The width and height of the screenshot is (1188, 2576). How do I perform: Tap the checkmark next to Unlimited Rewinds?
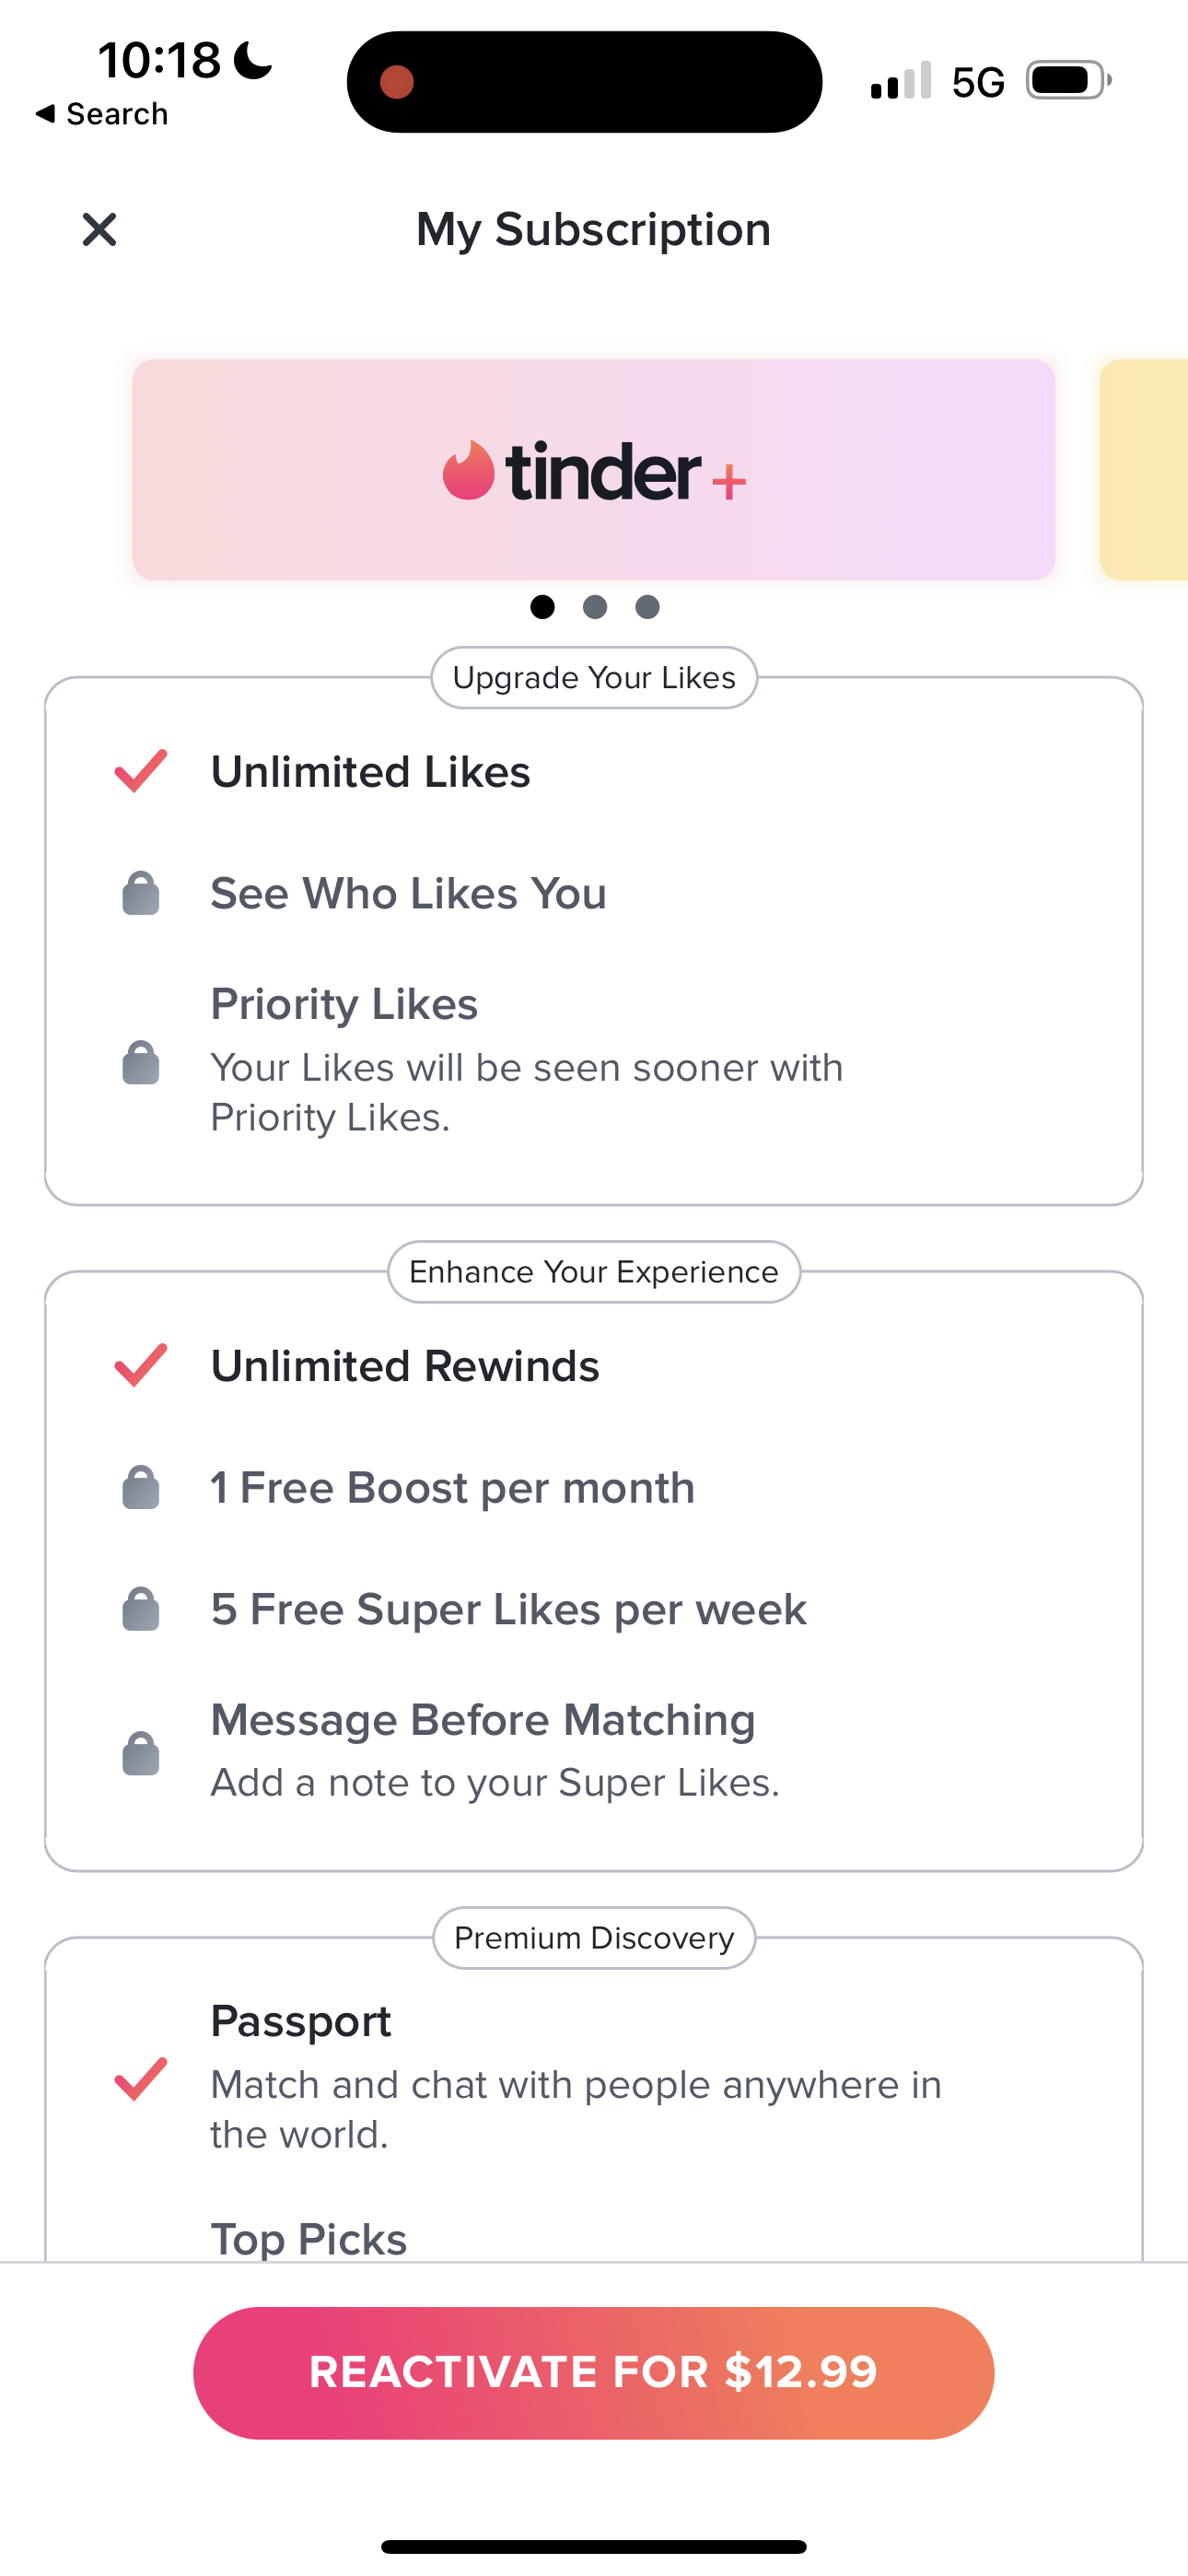pyautogui.click(x=141, y=1366)
